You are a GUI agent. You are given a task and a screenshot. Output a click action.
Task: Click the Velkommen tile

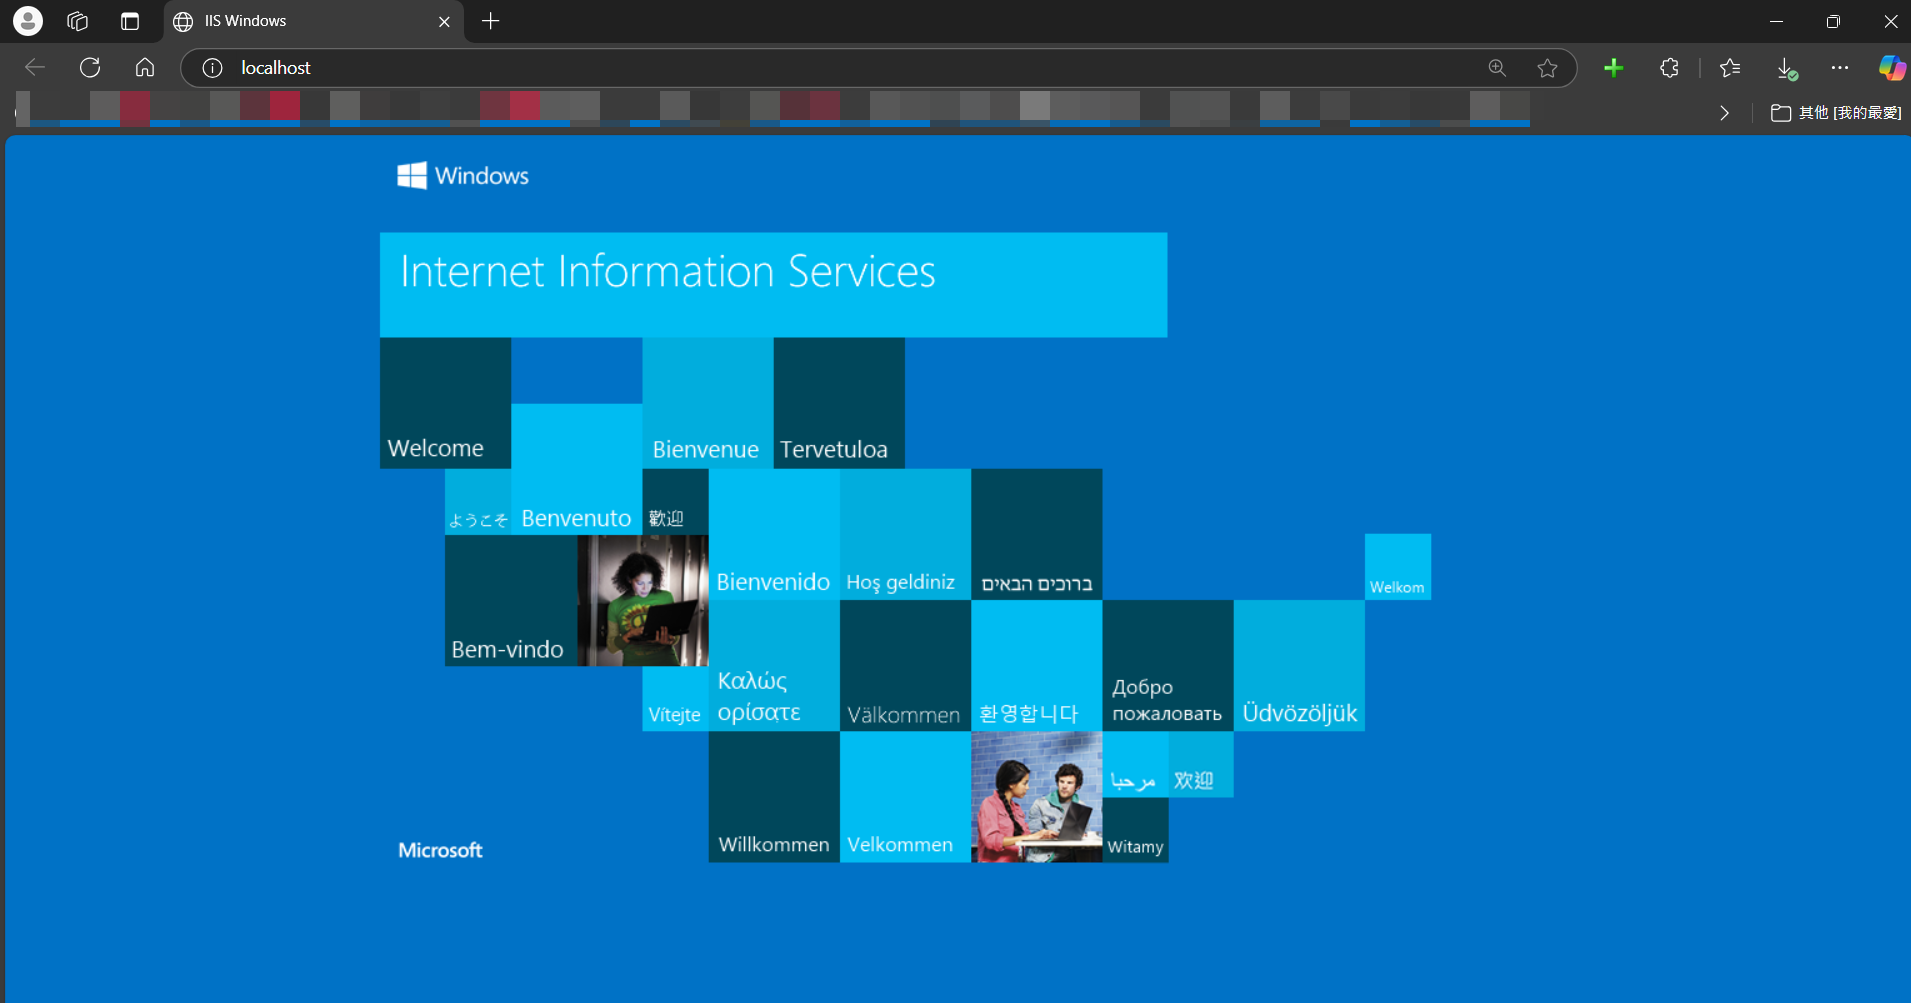coord(905,797)
